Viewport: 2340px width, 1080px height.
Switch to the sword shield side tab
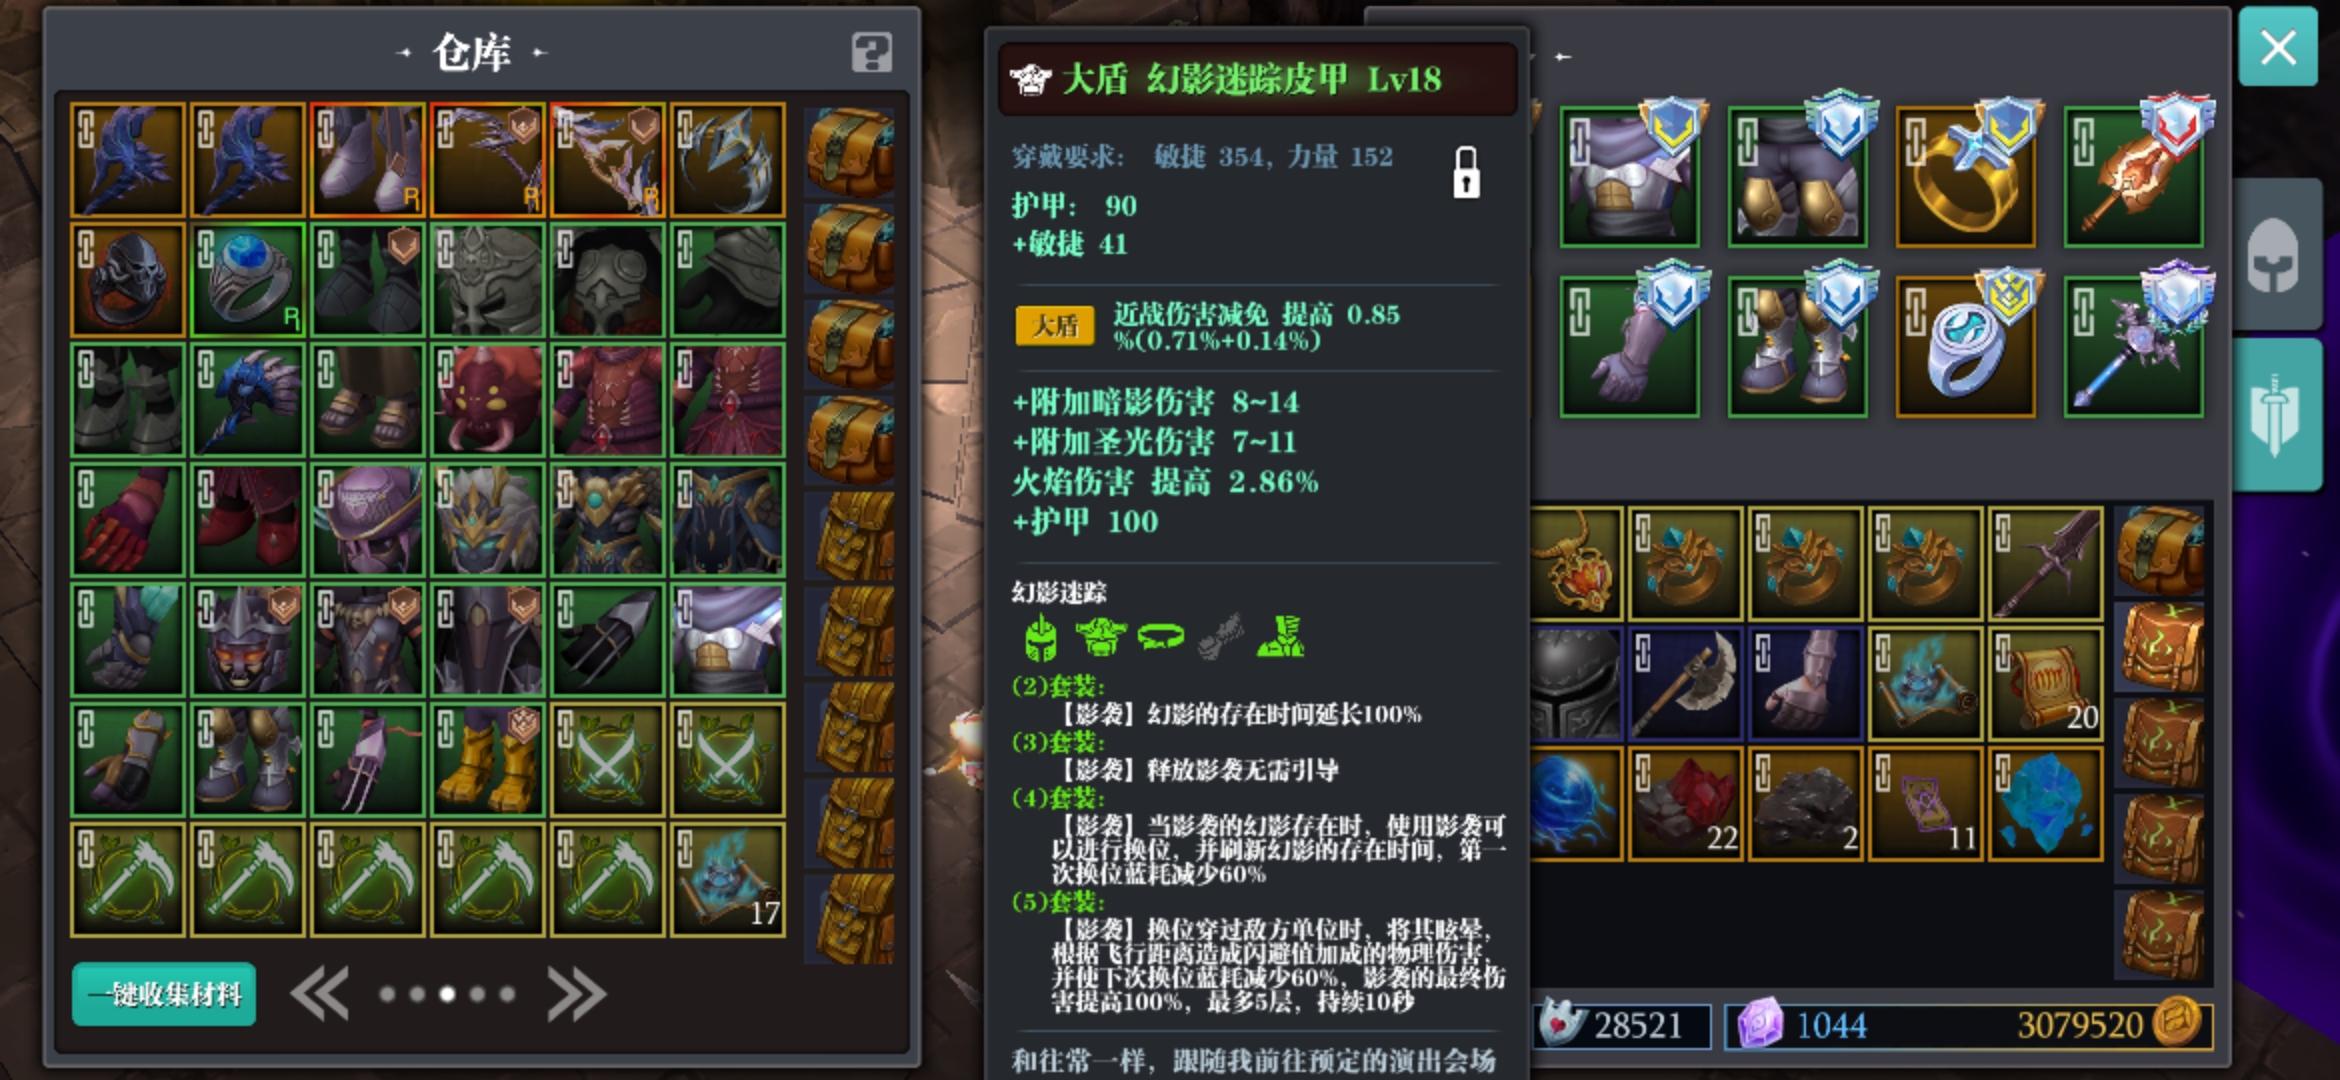click(2276, 414)
